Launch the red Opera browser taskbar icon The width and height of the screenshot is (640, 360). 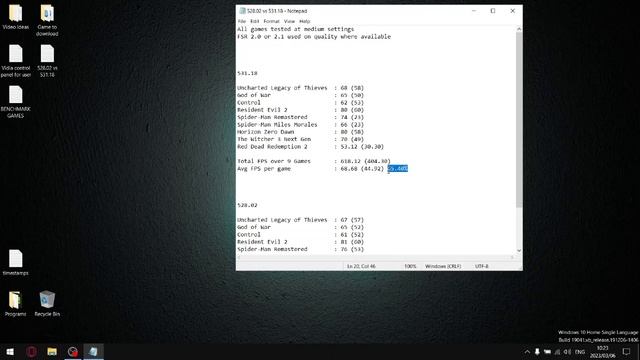point(31,351)
